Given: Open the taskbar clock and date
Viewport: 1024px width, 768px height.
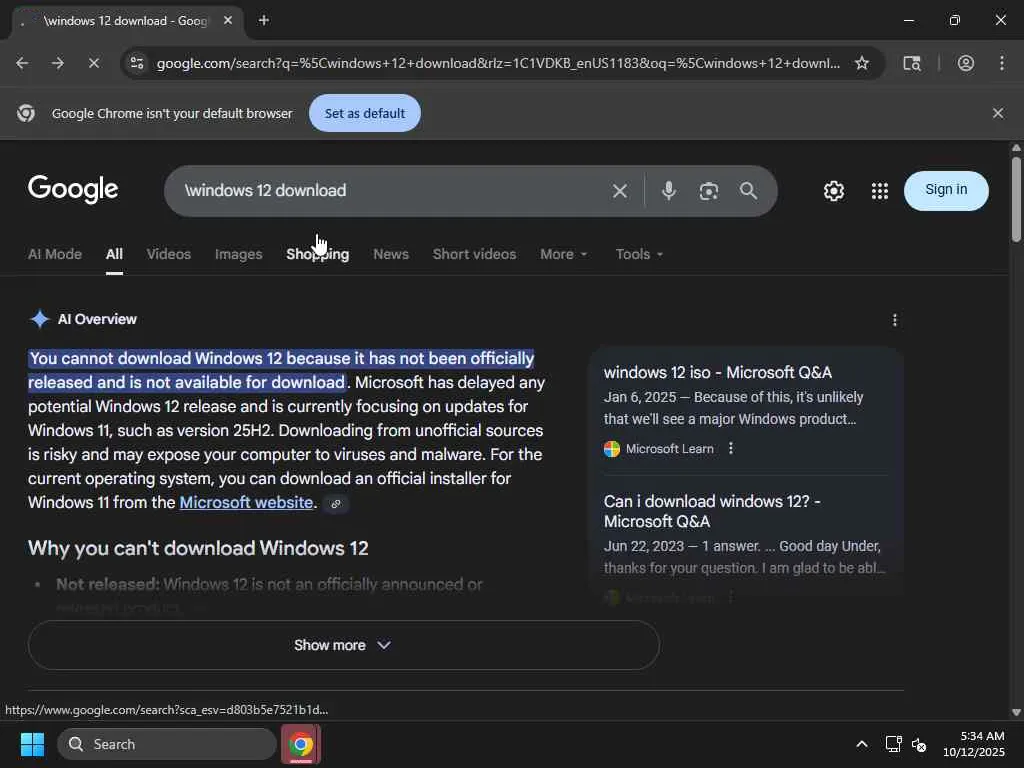Looking at the screenshot, I should (973, 744).
